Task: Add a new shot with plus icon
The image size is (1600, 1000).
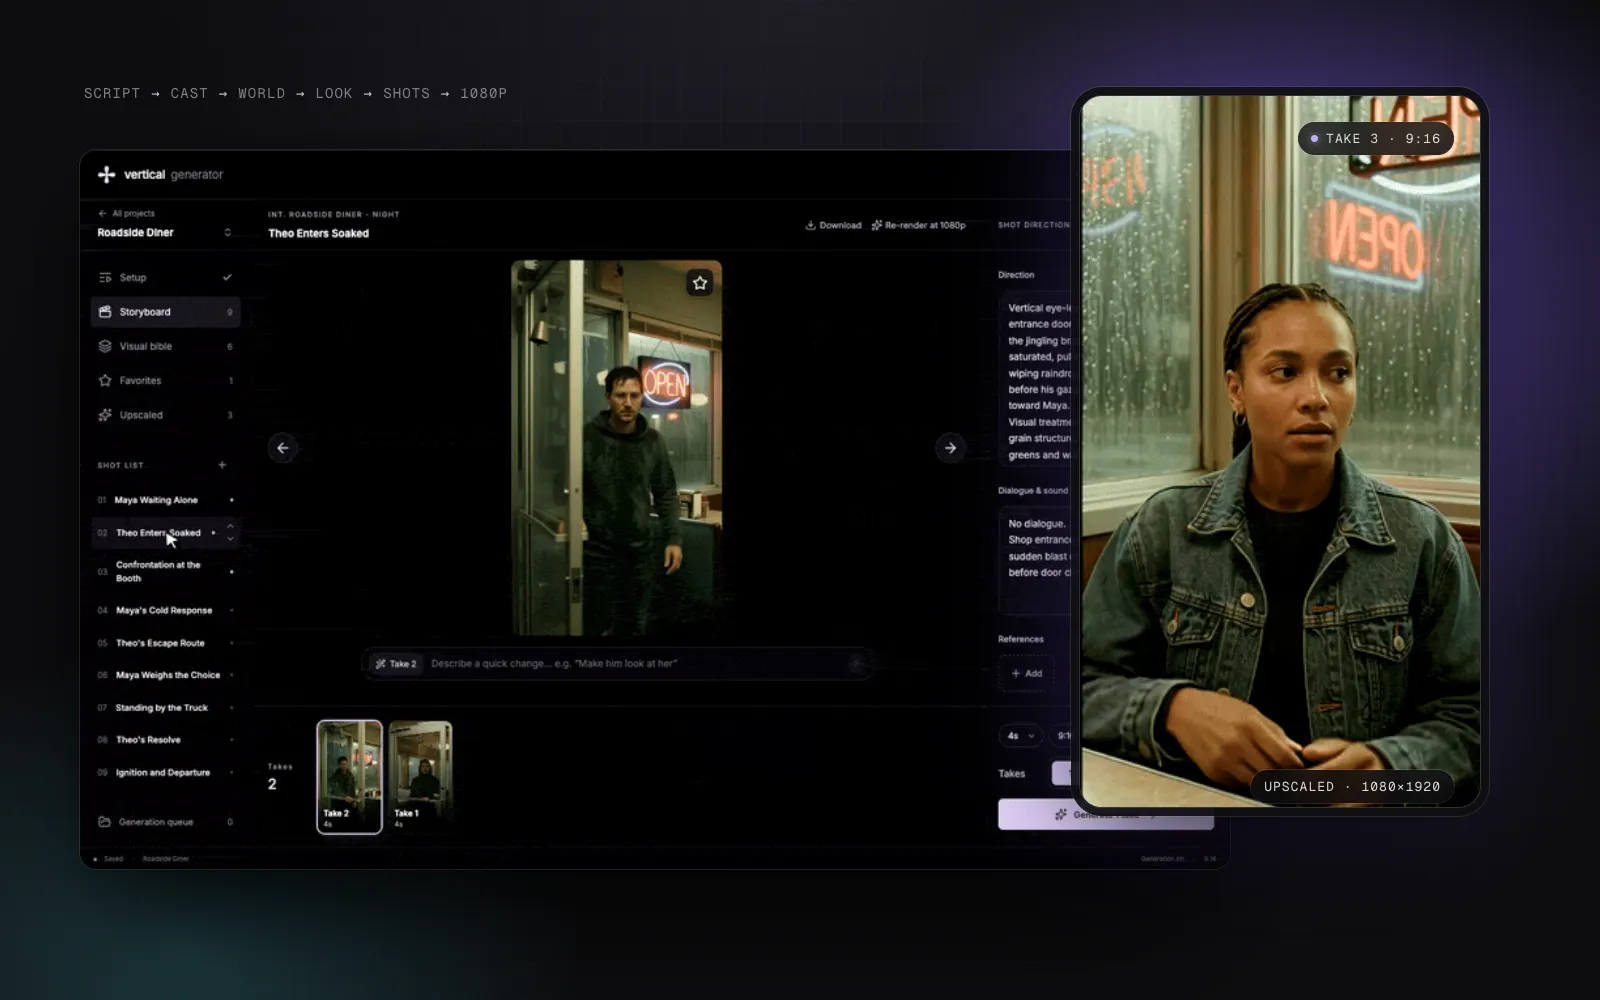Action: tap(222, 465)
